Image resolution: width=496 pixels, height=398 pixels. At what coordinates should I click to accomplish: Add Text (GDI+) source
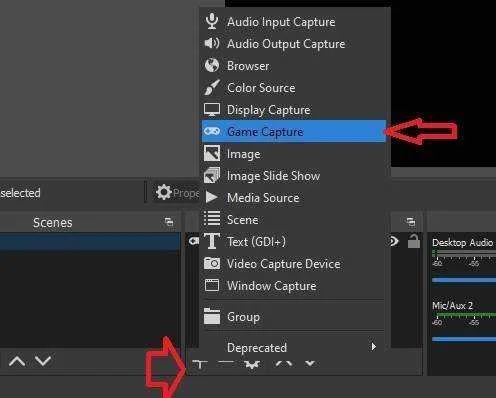[294, 242]
